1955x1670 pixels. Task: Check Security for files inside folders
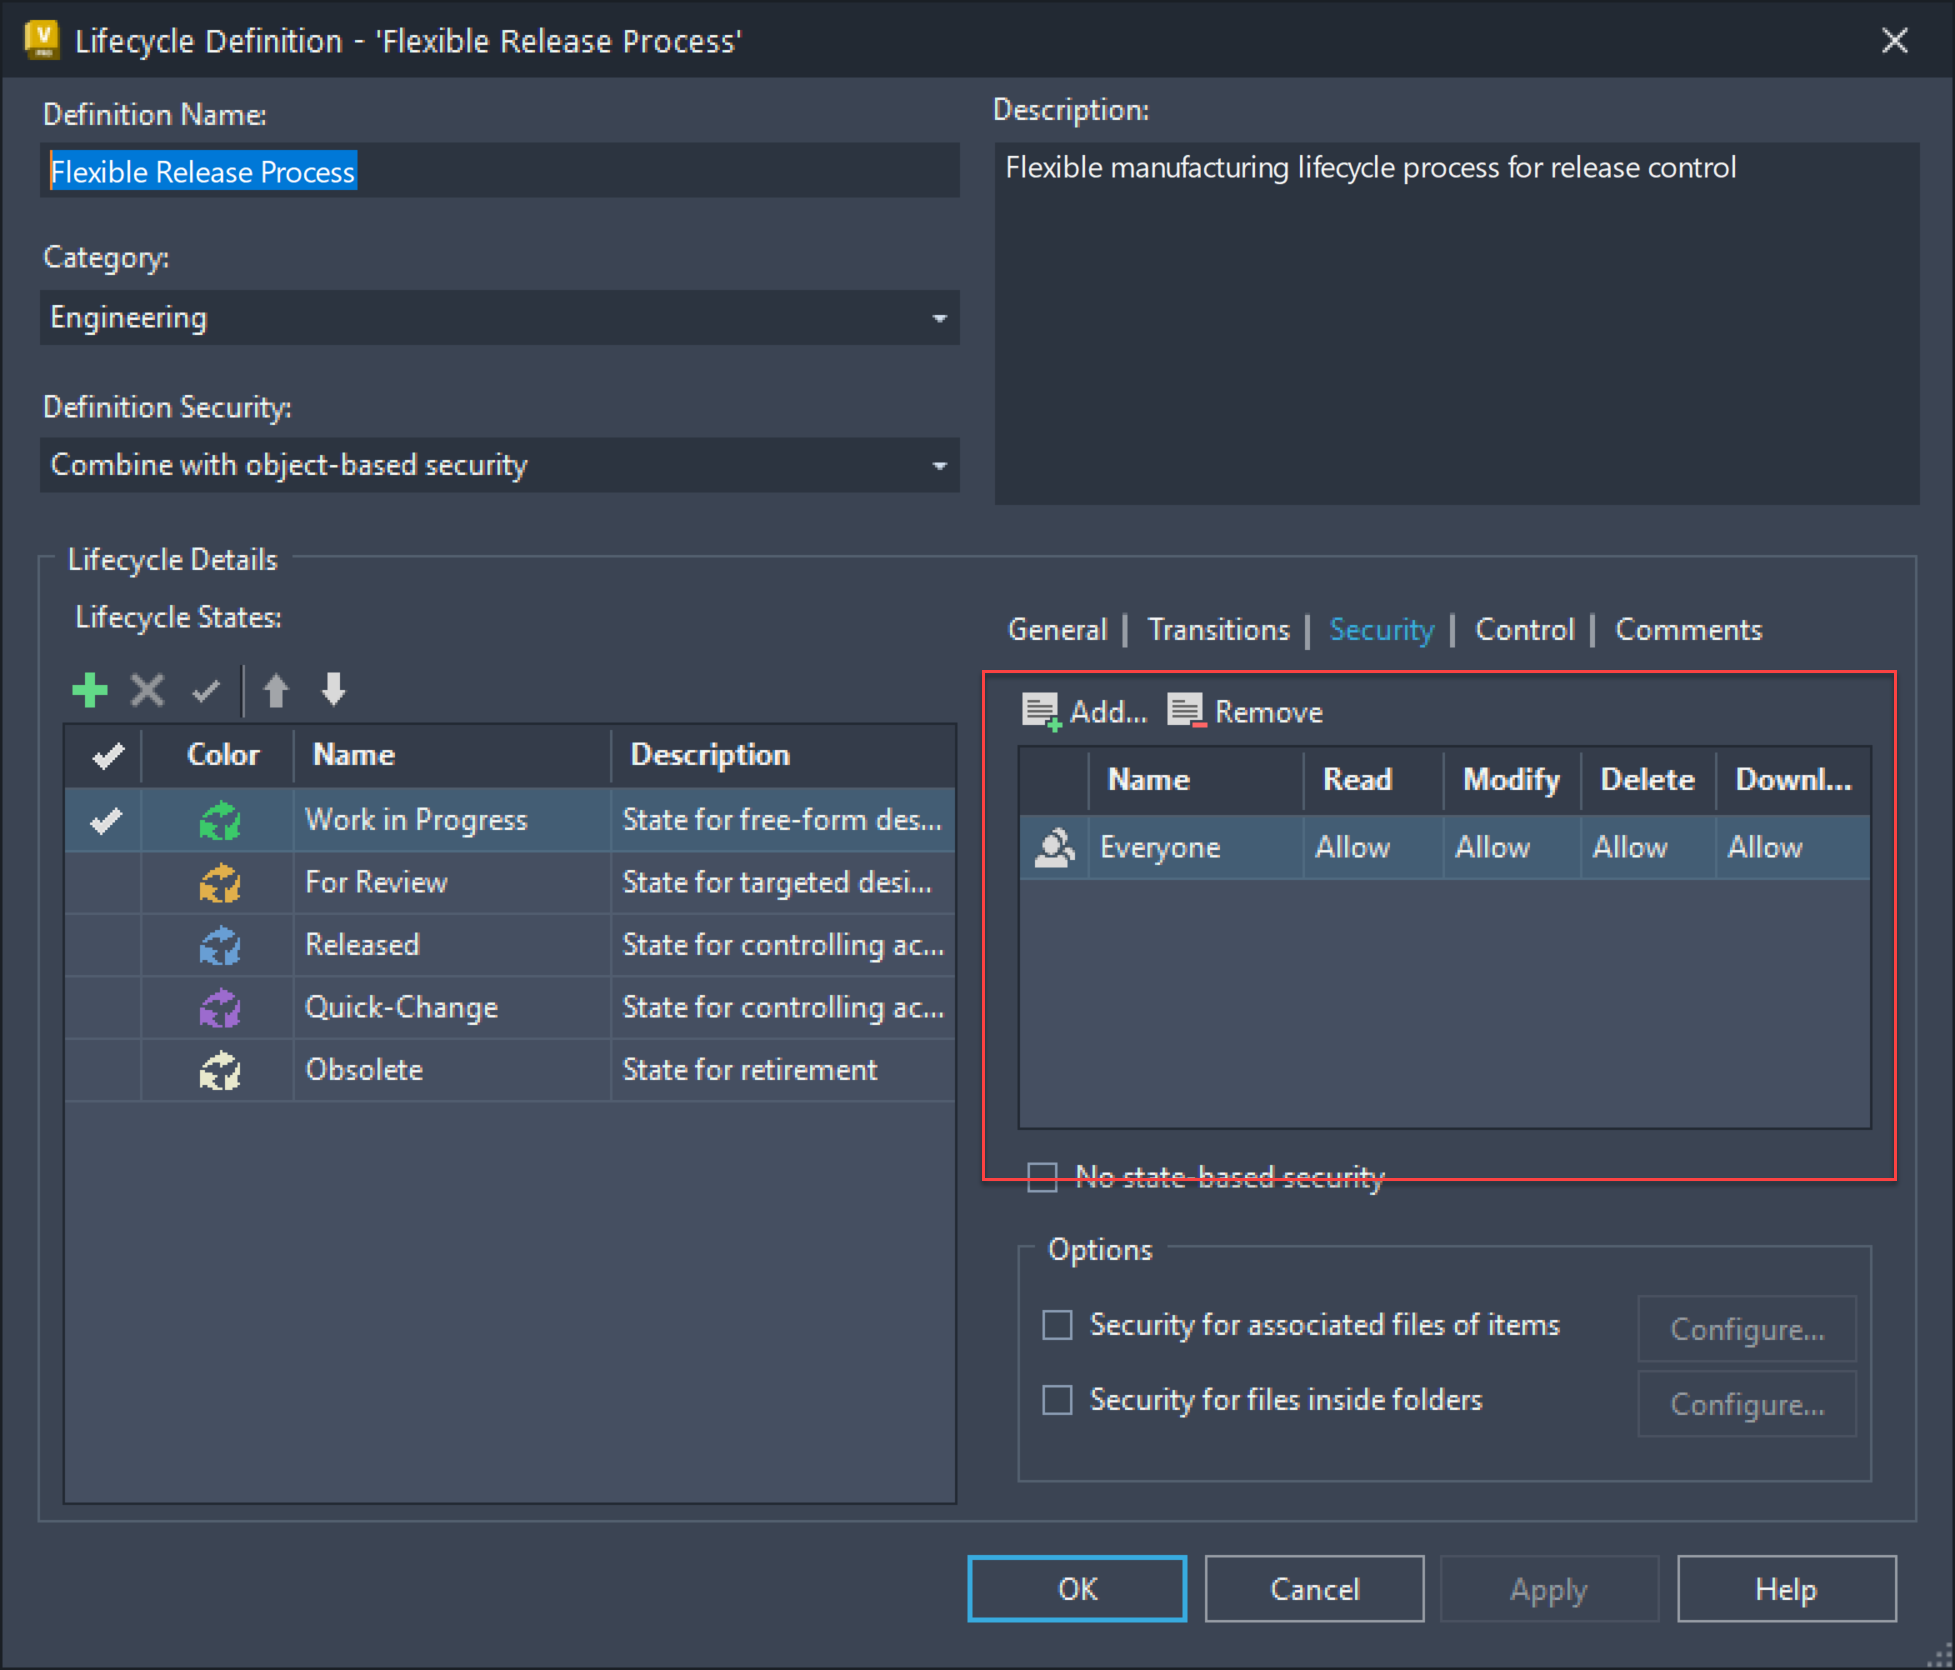pos(1057,1399)
